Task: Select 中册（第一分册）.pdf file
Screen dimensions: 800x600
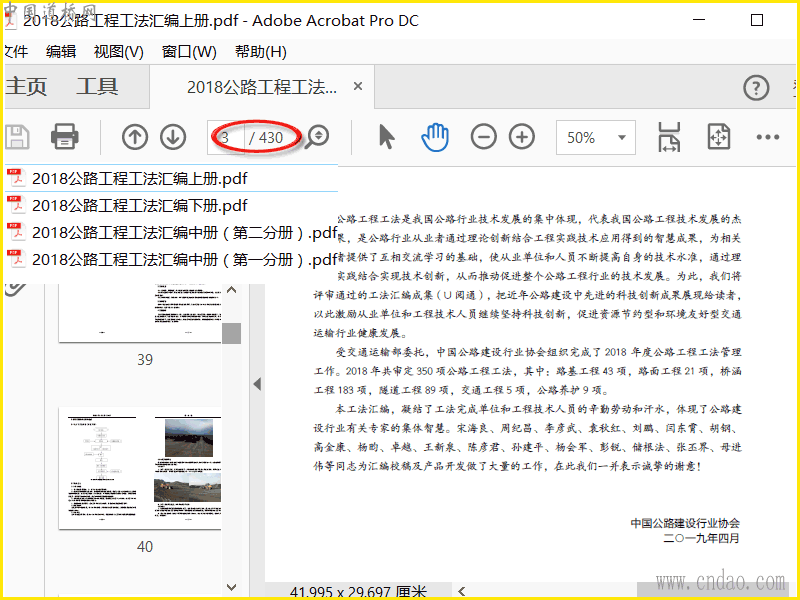Action: pyautogui.click(x=171, y=260)
